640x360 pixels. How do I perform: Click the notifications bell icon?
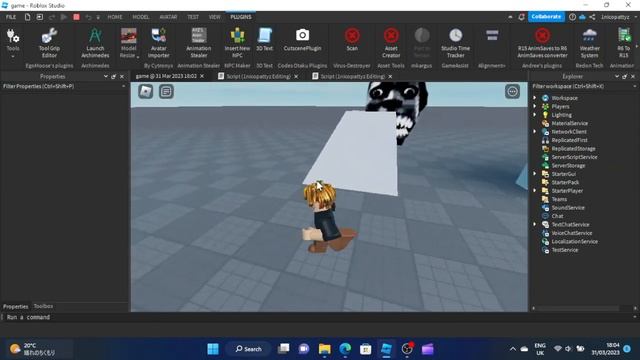[521, 17]
